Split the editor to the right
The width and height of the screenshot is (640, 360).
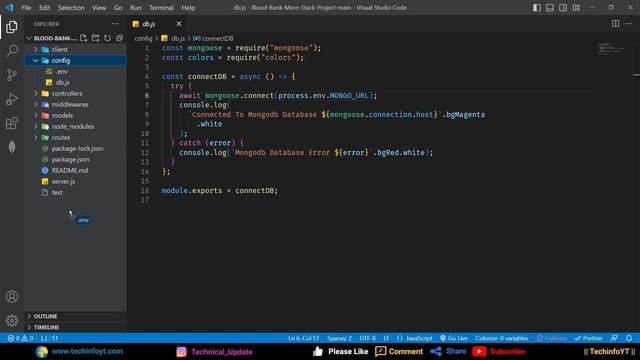coord(616,24)
